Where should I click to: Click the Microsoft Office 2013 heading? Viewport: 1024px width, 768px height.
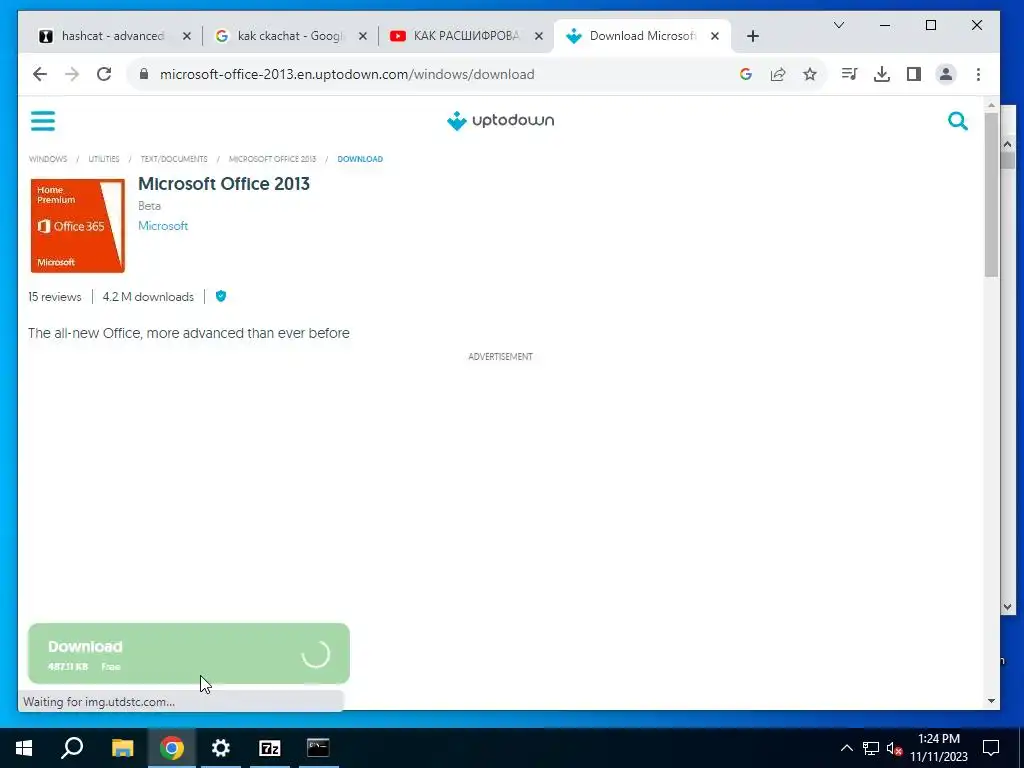click(x=223, y=184)
